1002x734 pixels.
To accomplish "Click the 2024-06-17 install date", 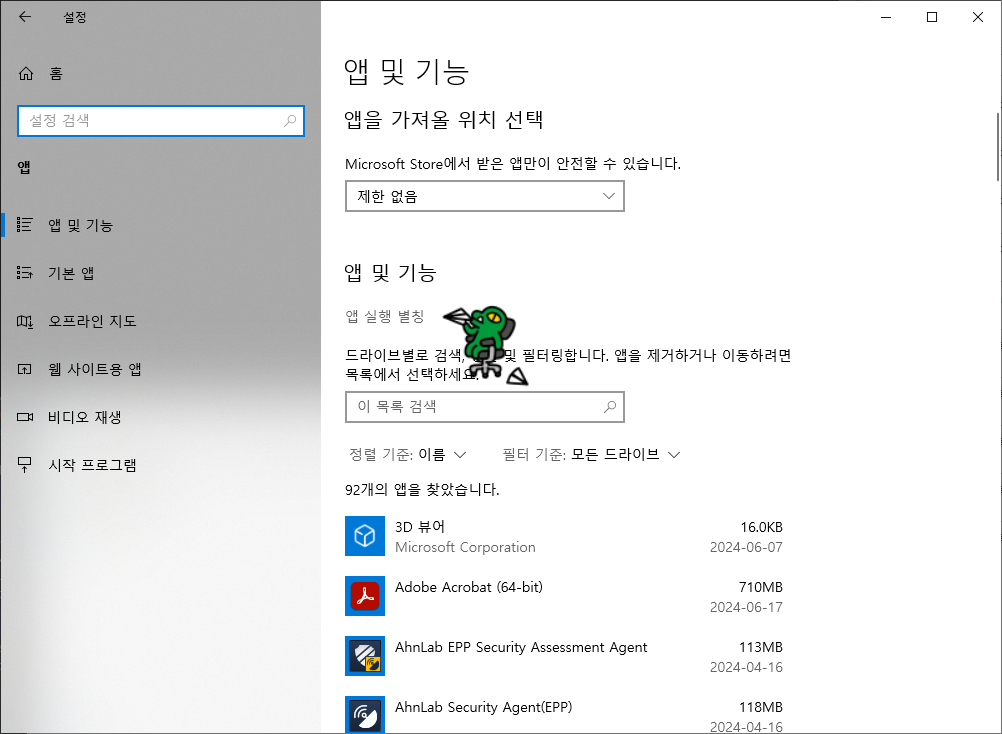I will 746,608.
